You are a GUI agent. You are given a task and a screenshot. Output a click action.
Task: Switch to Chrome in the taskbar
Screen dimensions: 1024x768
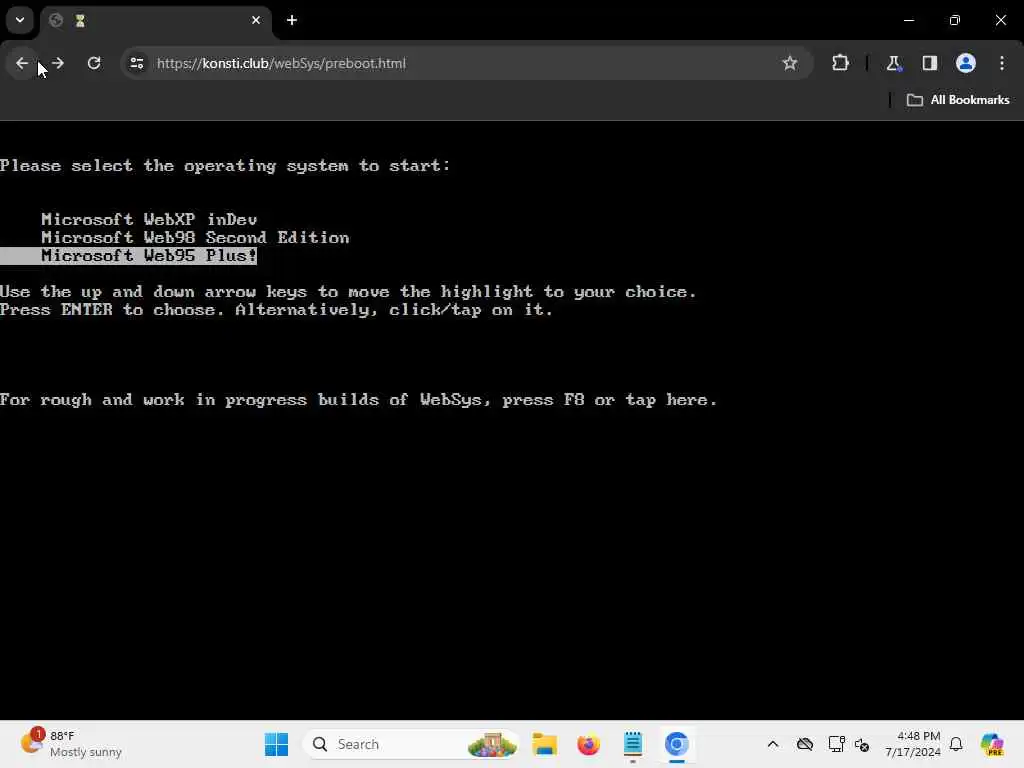[x=677, y=744]
